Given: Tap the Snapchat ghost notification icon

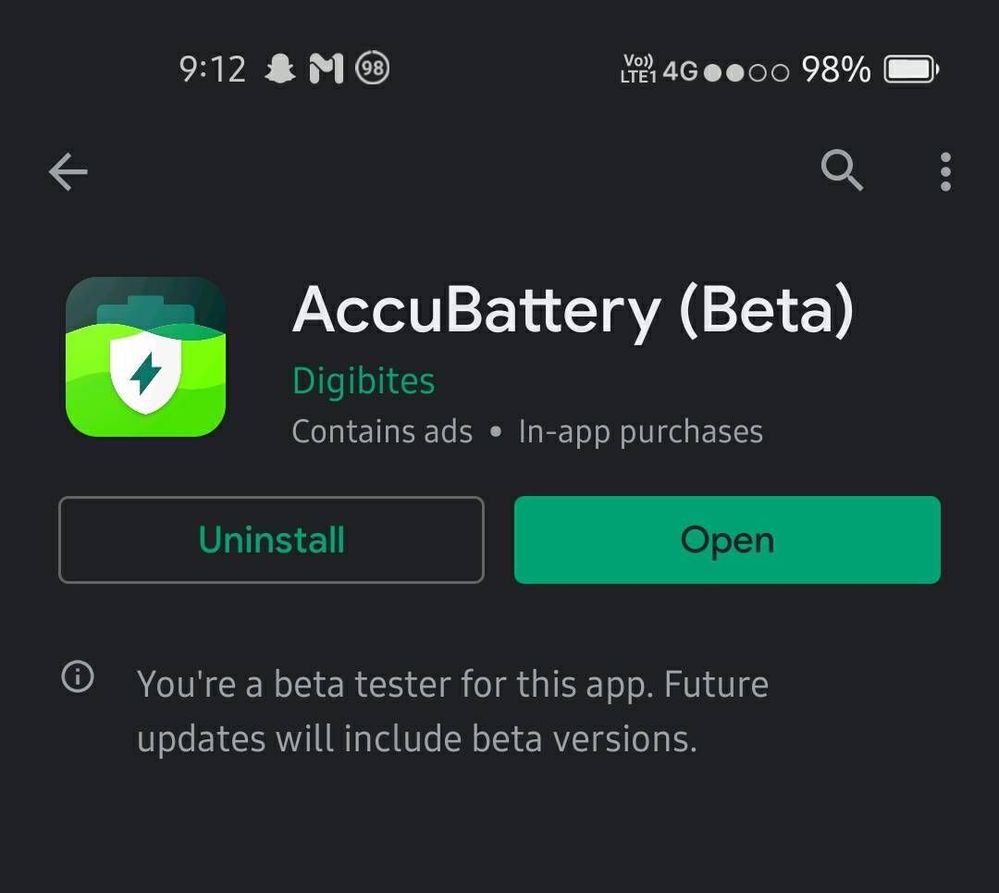Looking at the screenshot, I should (280, 68).
